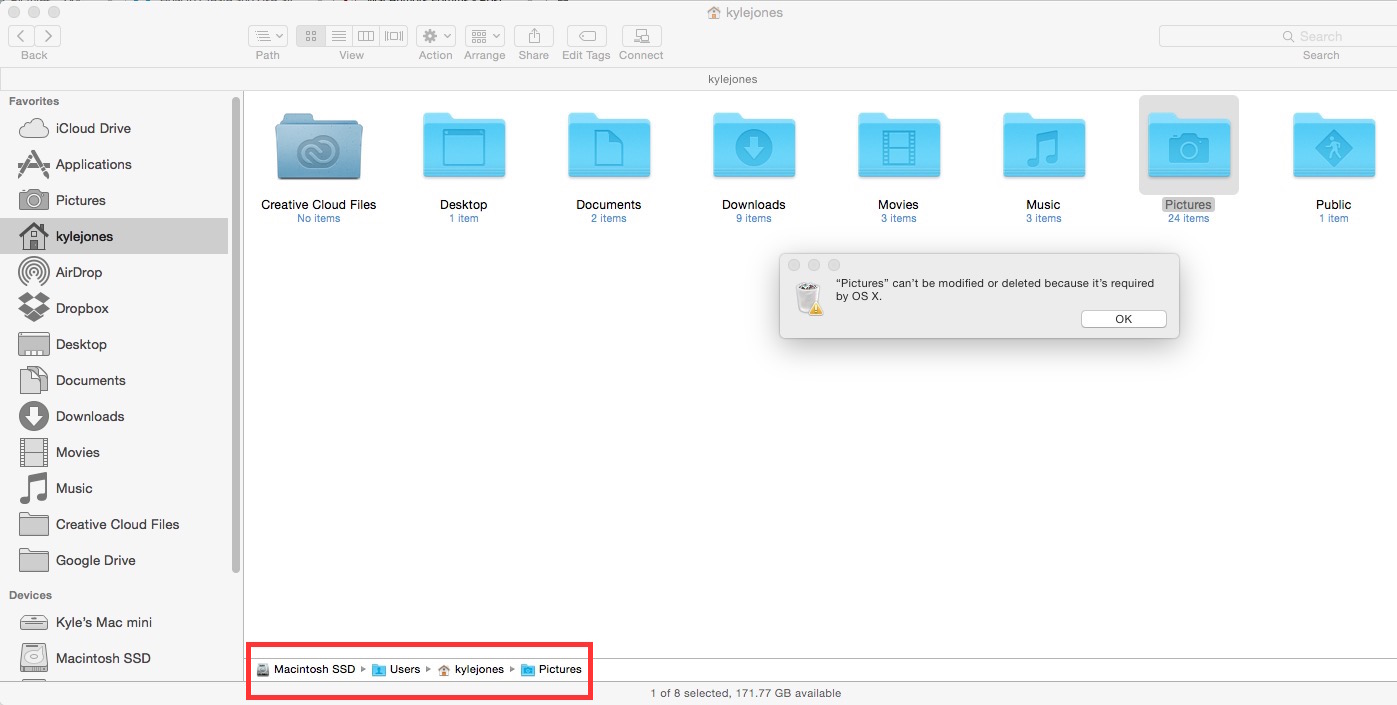This screenshot has width=1397, height=705.
Task: Select the Movies folder icon
Action: pos(898,146)
